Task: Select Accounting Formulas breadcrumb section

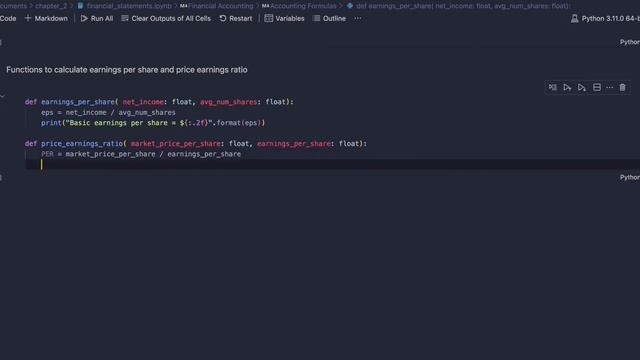Action: tap(299, 6)
